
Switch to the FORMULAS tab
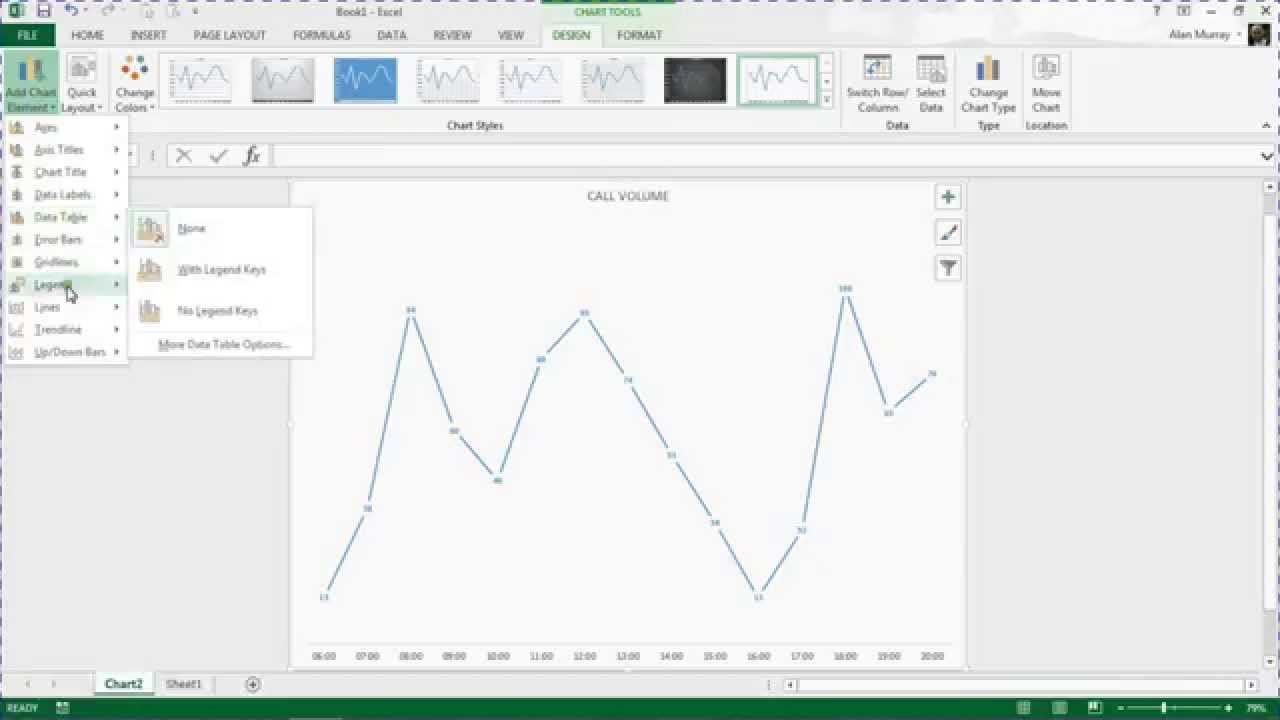click(321, 35)
